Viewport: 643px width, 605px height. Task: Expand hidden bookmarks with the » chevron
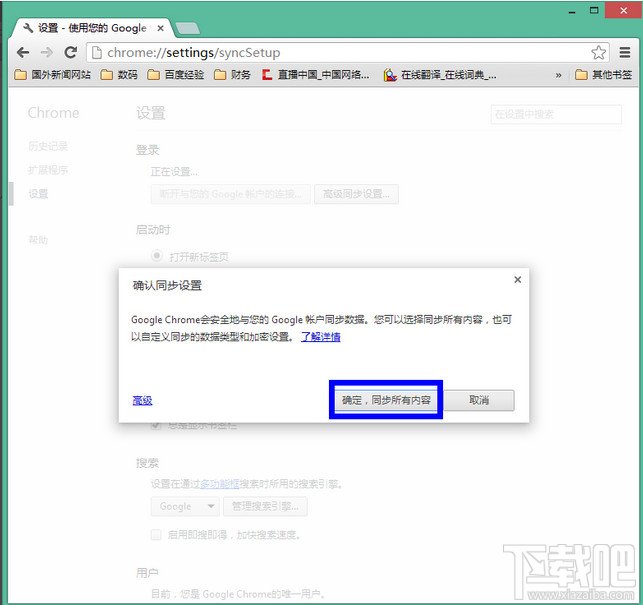[558, 75]
